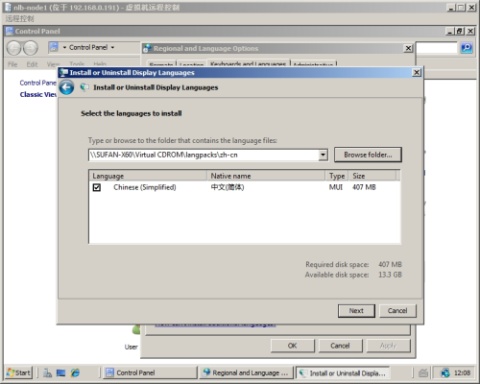Expand the language folder path dropdown
The image size is (480, 384).
323,155
